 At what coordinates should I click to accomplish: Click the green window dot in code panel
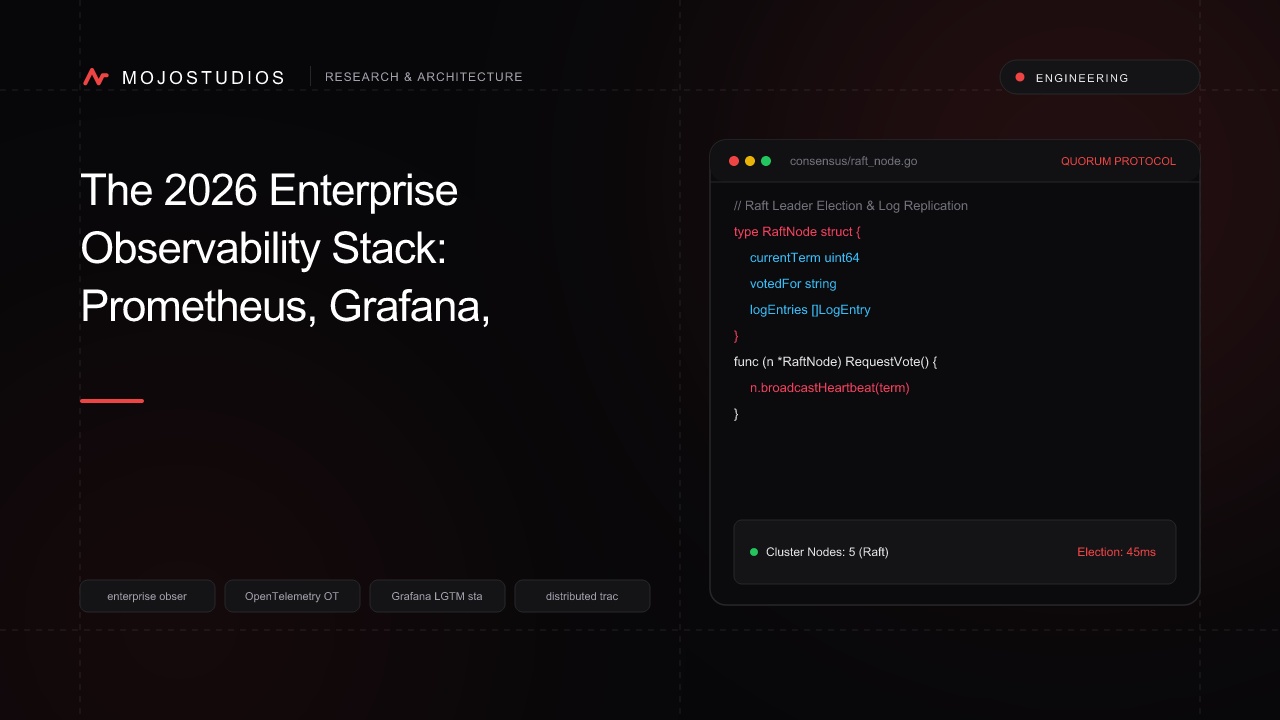766,161
